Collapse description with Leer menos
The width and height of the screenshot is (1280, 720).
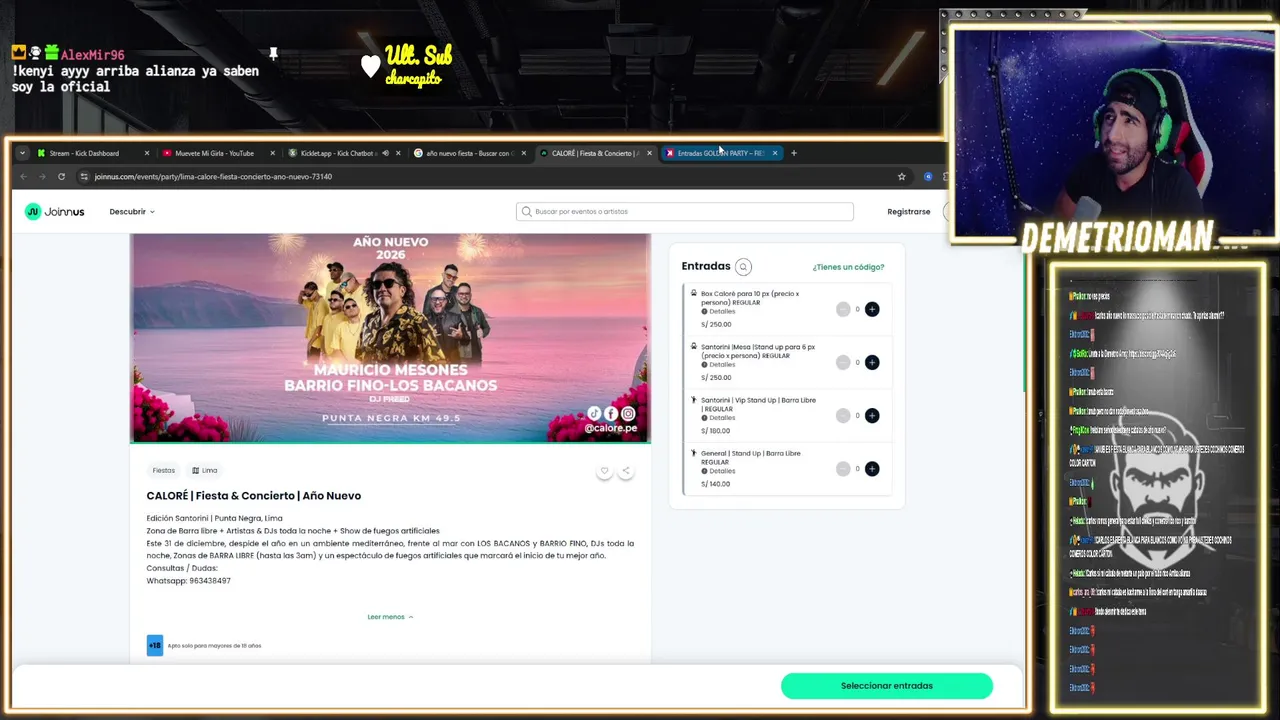[x=390, y=617]
